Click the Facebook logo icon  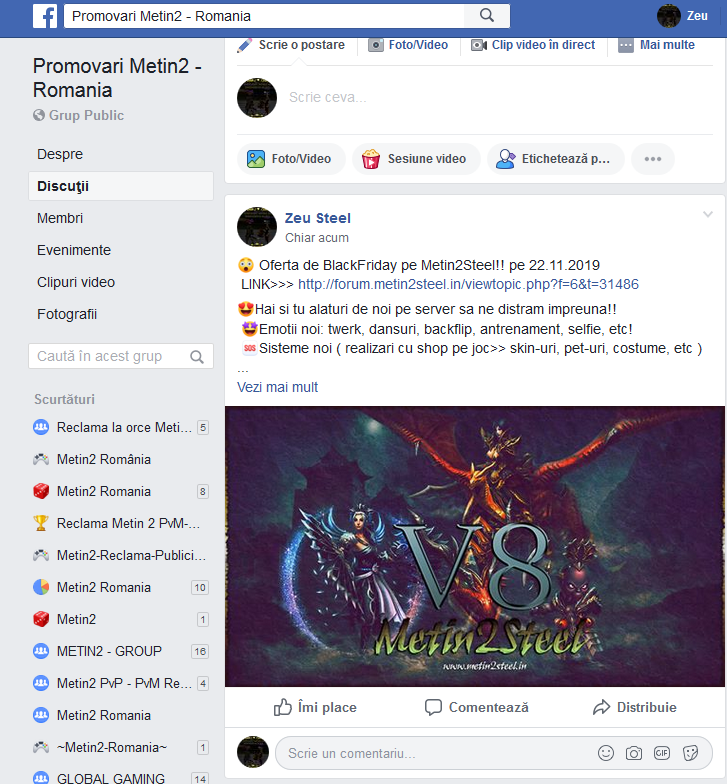[45, 16]
